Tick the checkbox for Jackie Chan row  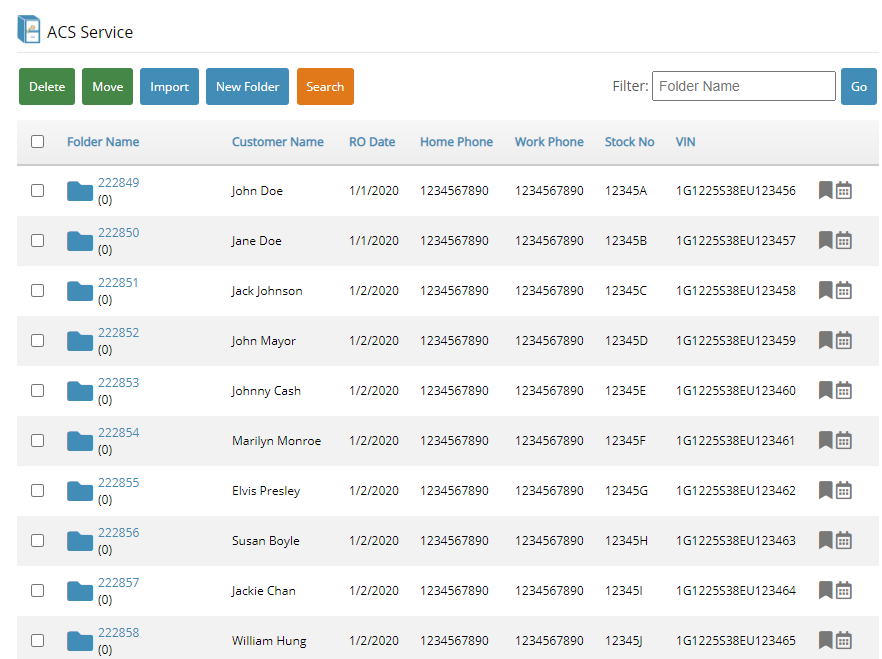tap(38, 590)
